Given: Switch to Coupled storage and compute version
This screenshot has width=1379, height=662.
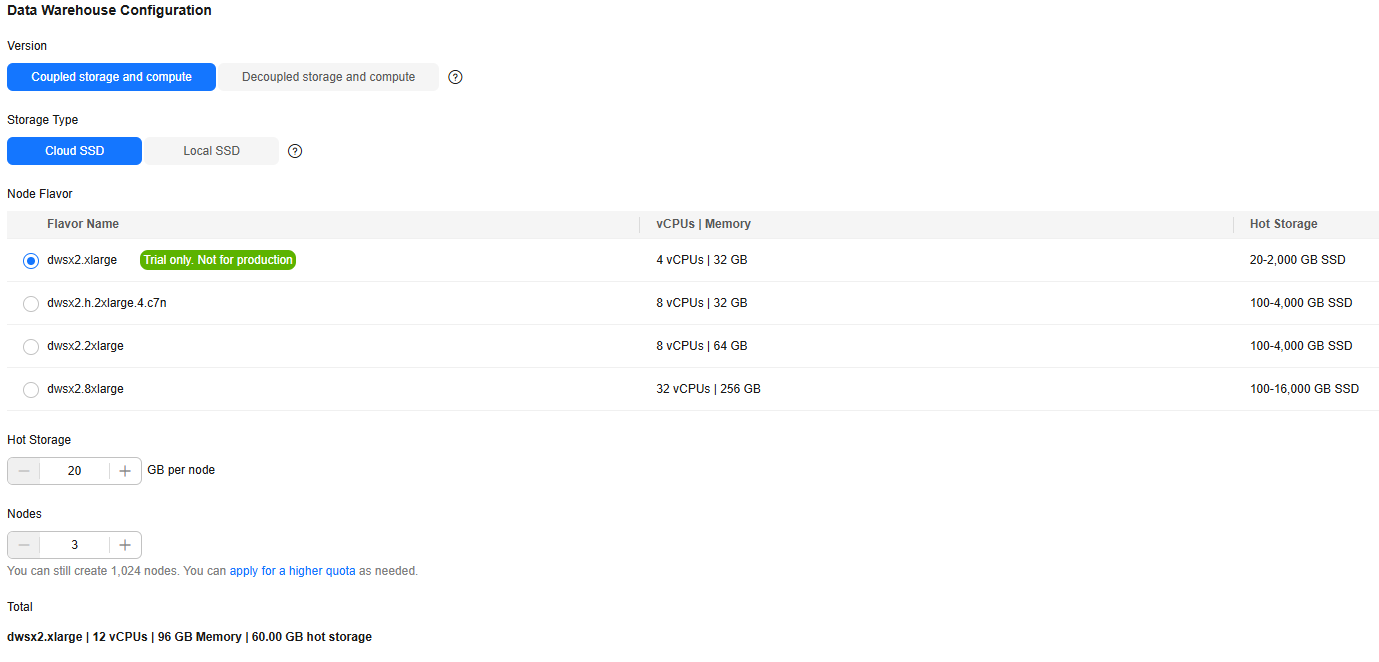Looking at the screenshot, I should click(111, 77).
